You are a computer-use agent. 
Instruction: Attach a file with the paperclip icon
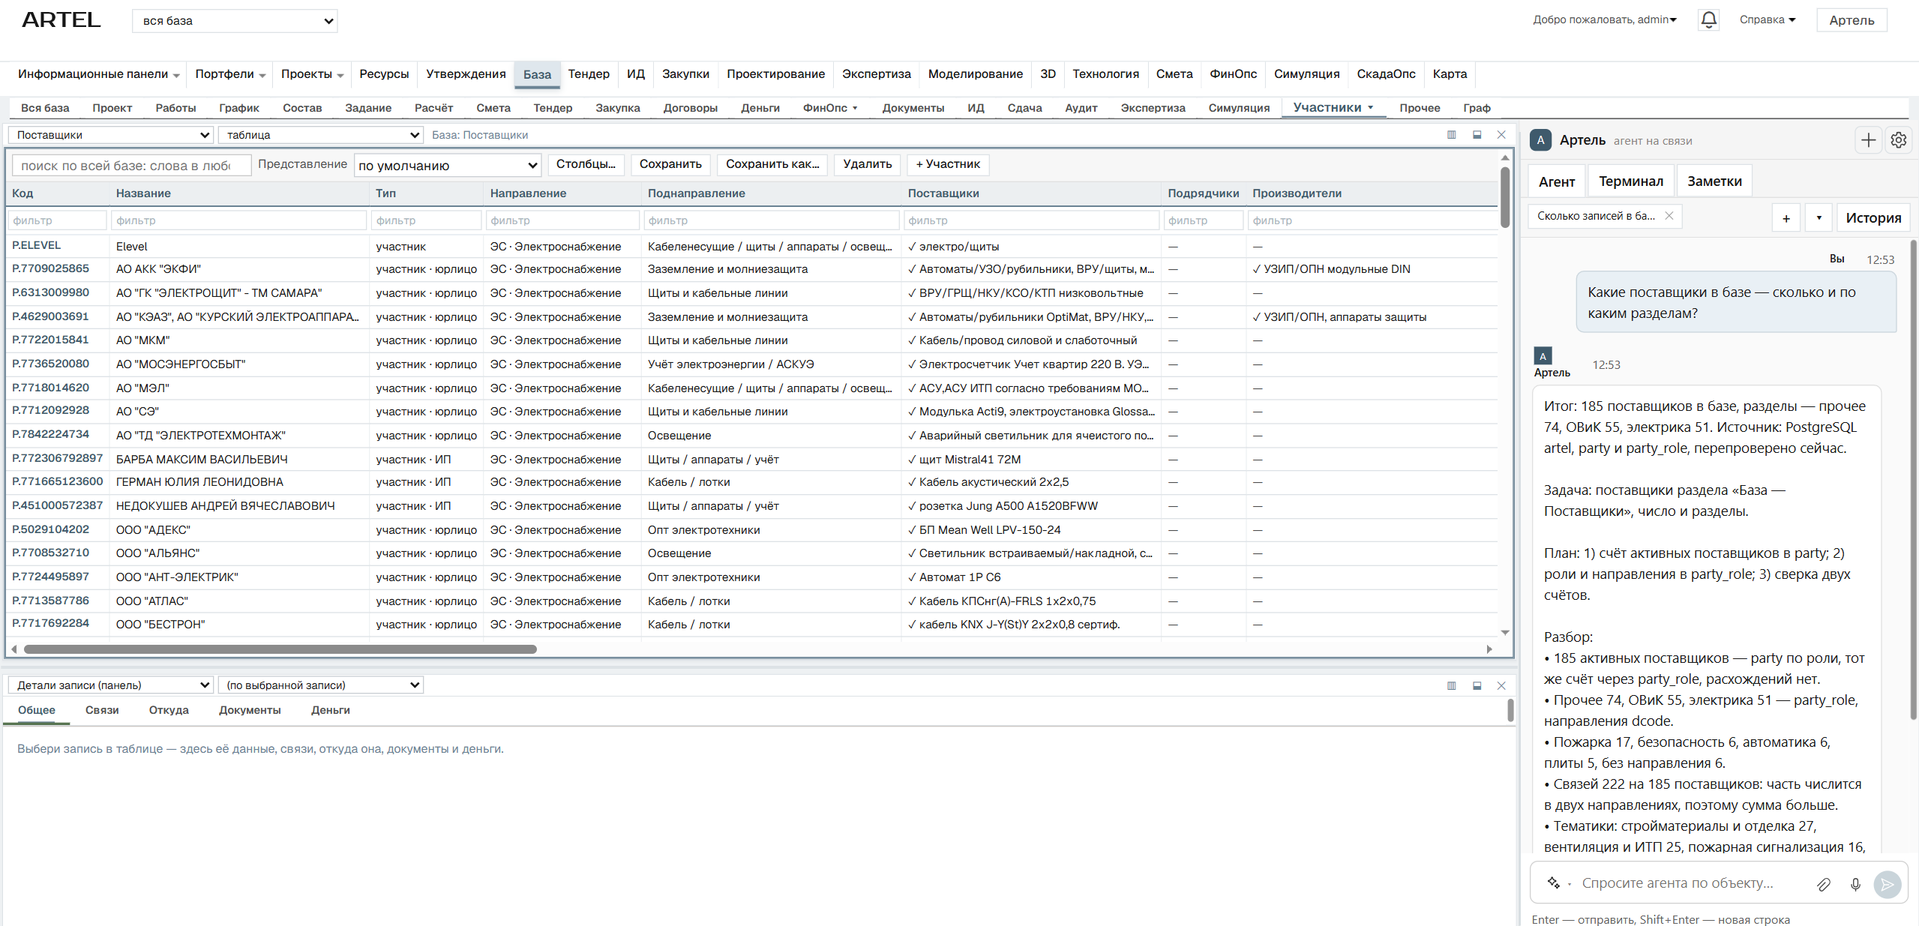click(x=1824, y=884)
